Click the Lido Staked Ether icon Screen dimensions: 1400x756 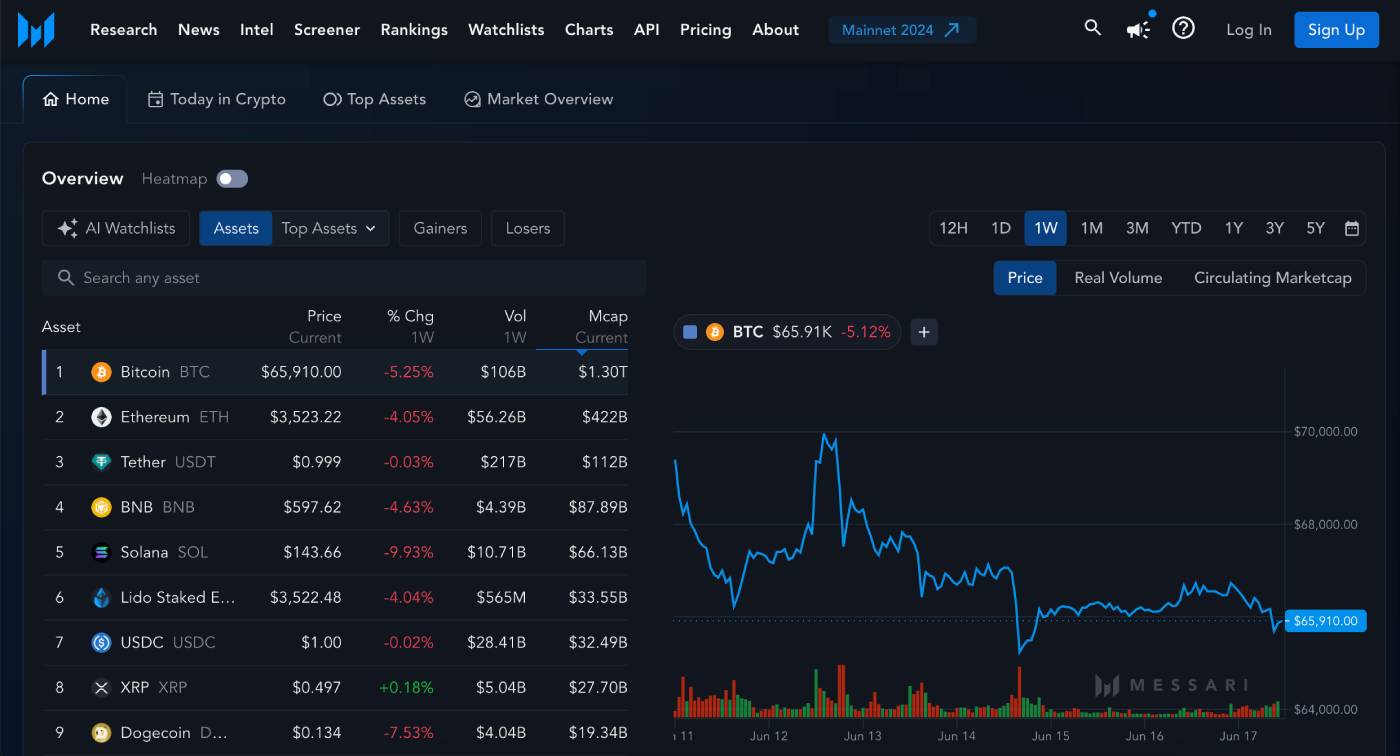coord(101,597)
